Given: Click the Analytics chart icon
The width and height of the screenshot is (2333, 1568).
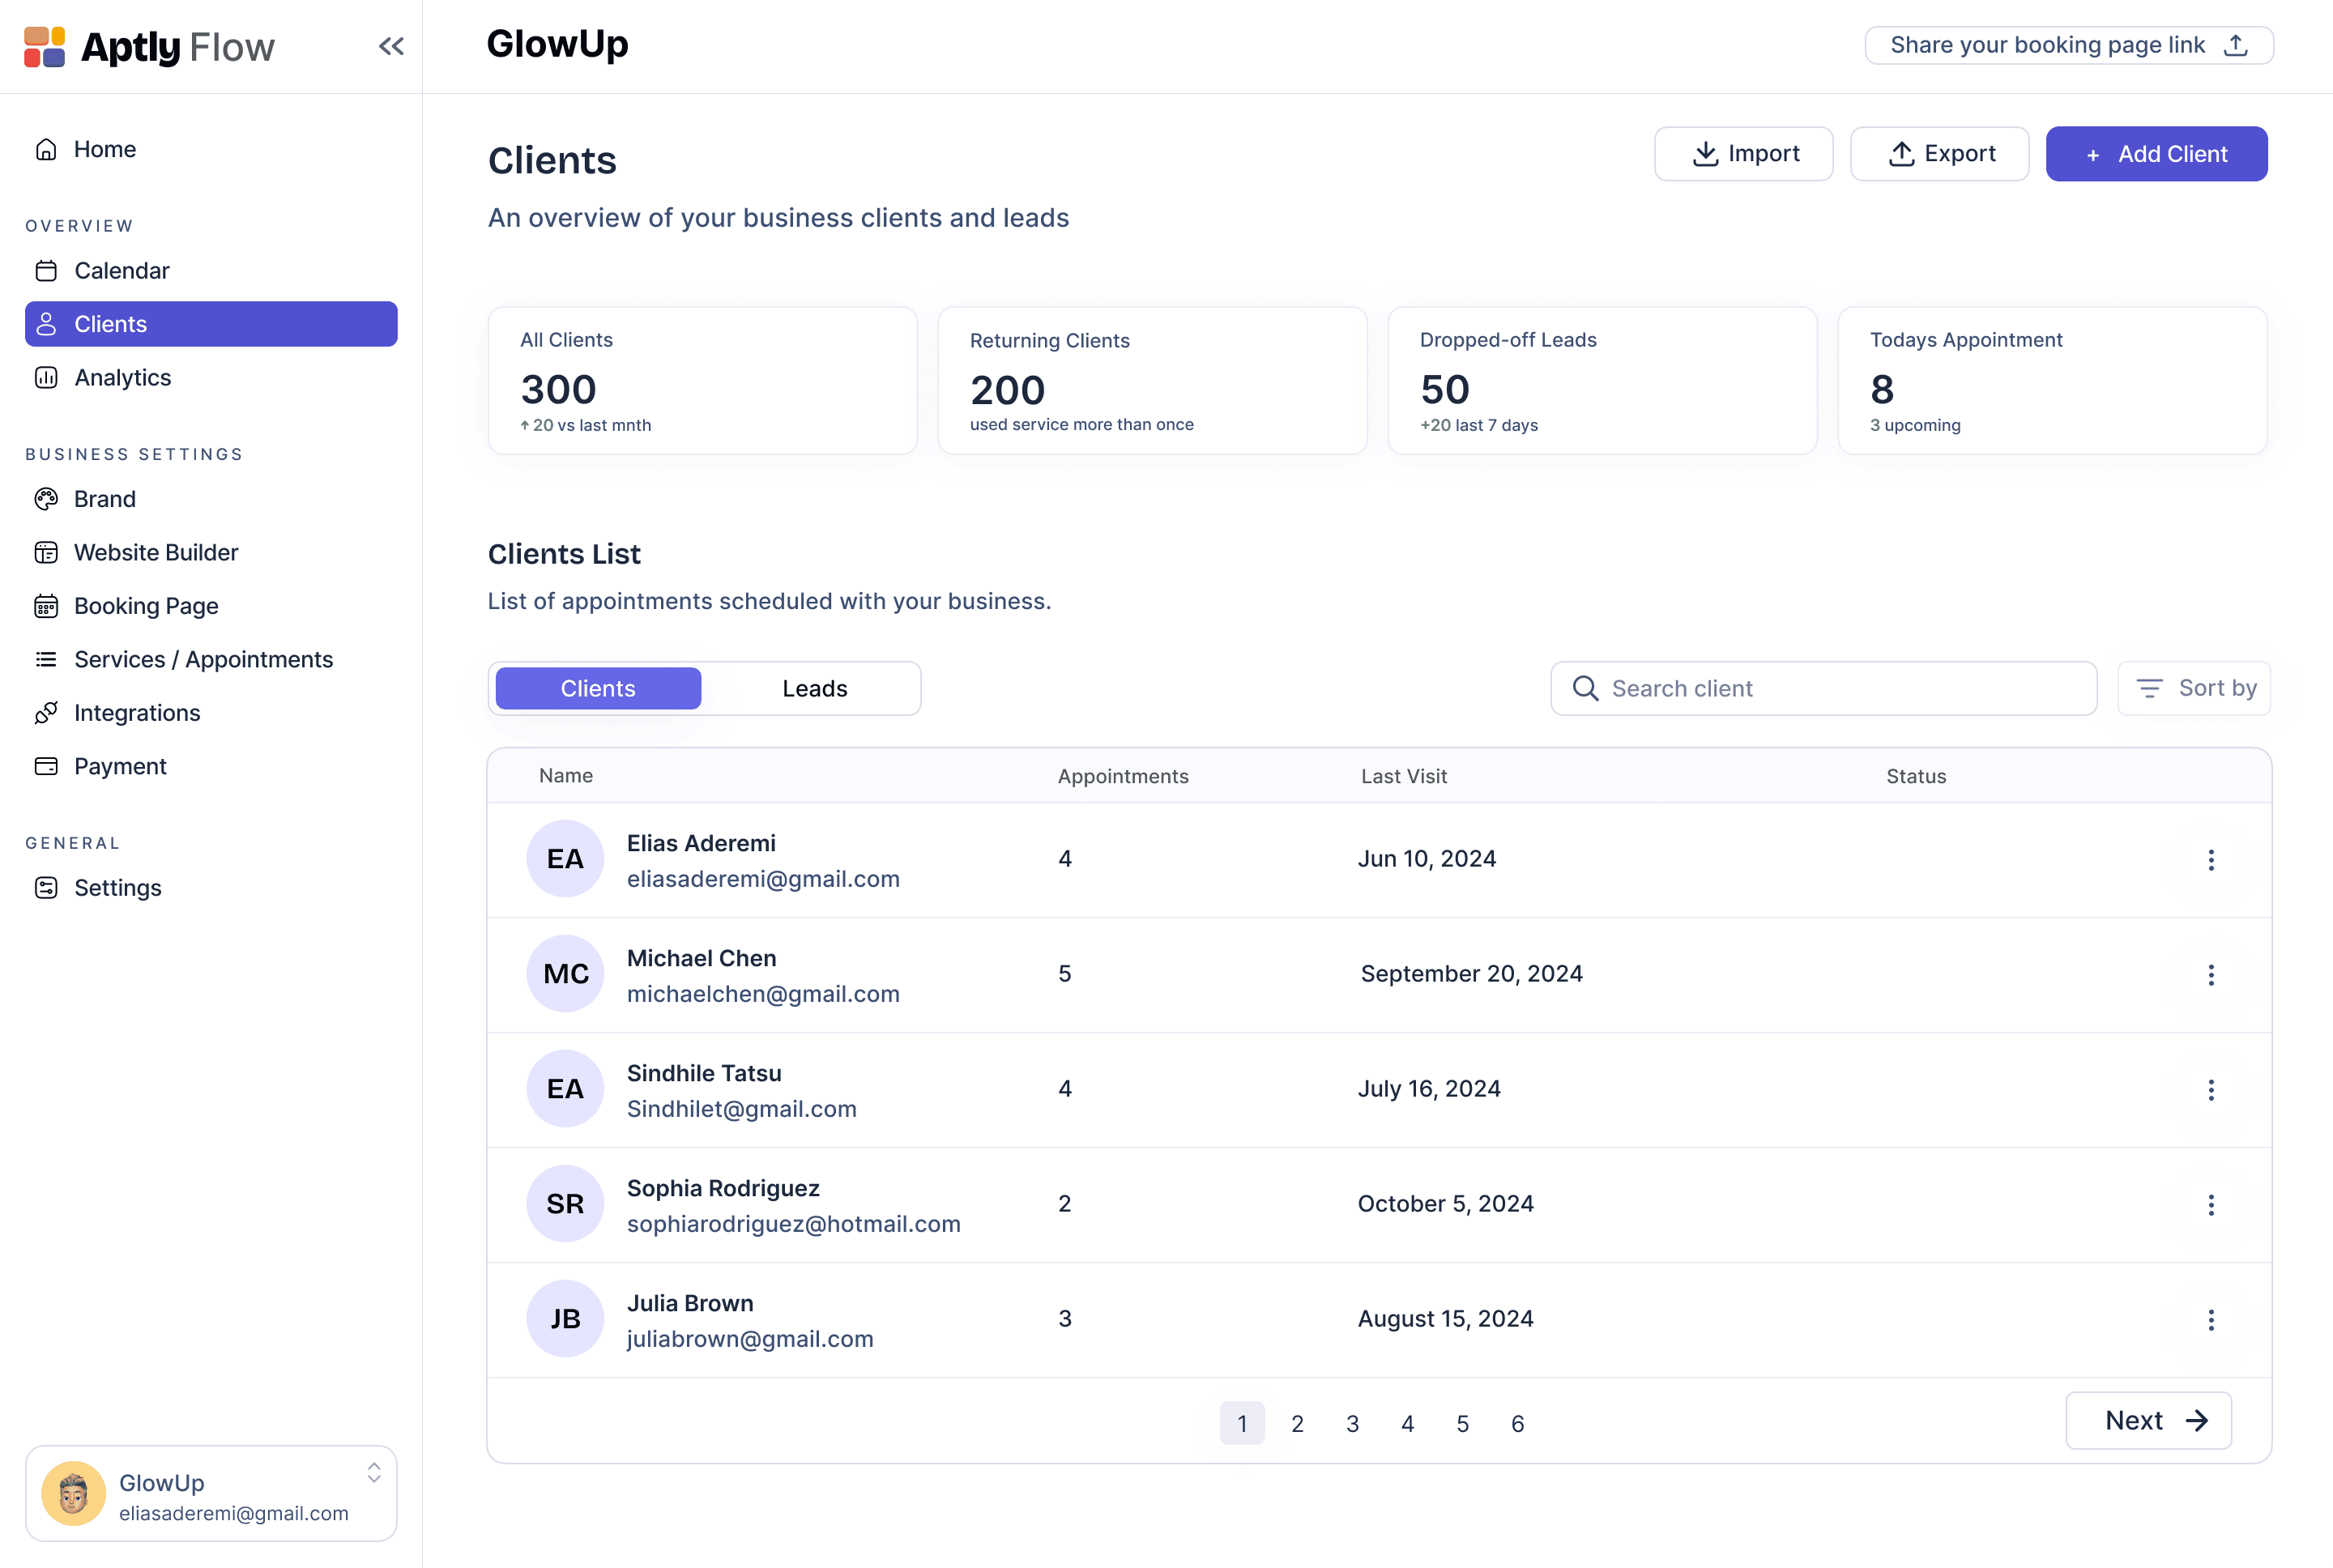Looking at the screenshot, I should 46,377.
